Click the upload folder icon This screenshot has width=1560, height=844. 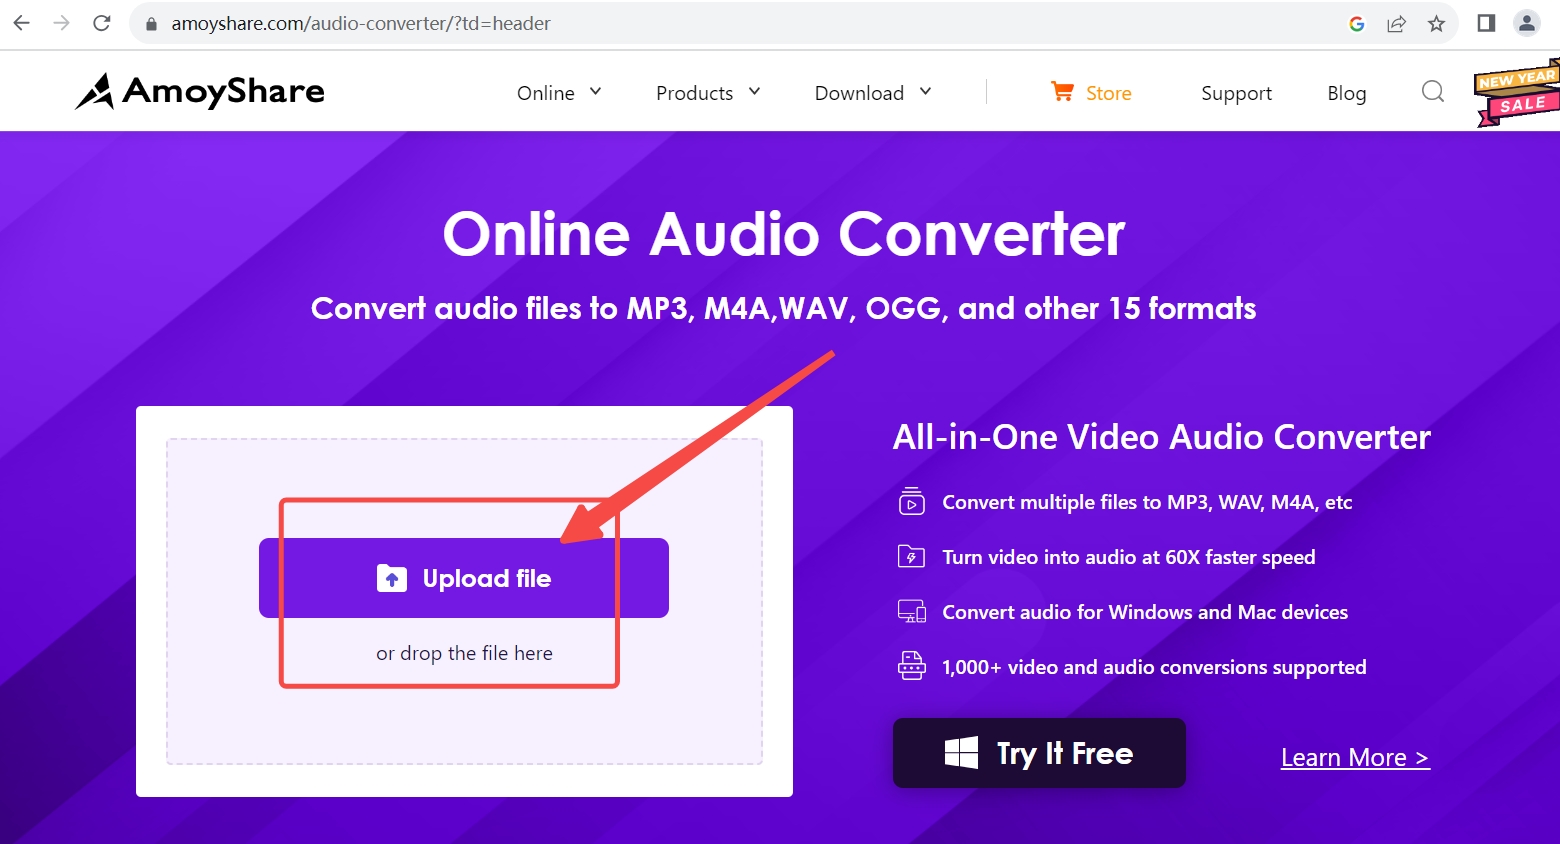392,578
